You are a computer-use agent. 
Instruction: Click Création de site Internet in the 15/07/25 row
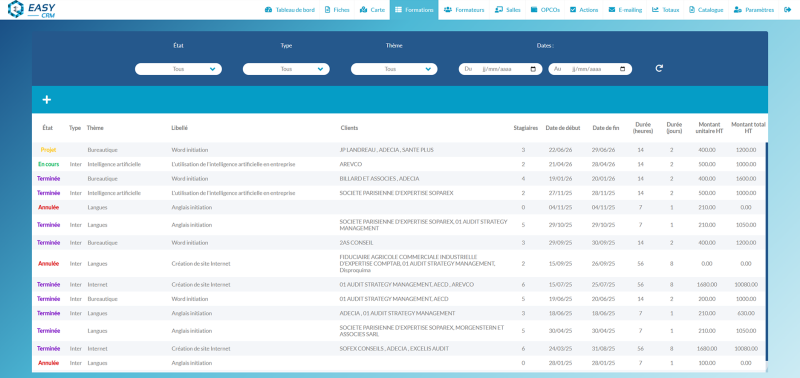point(201,285)
